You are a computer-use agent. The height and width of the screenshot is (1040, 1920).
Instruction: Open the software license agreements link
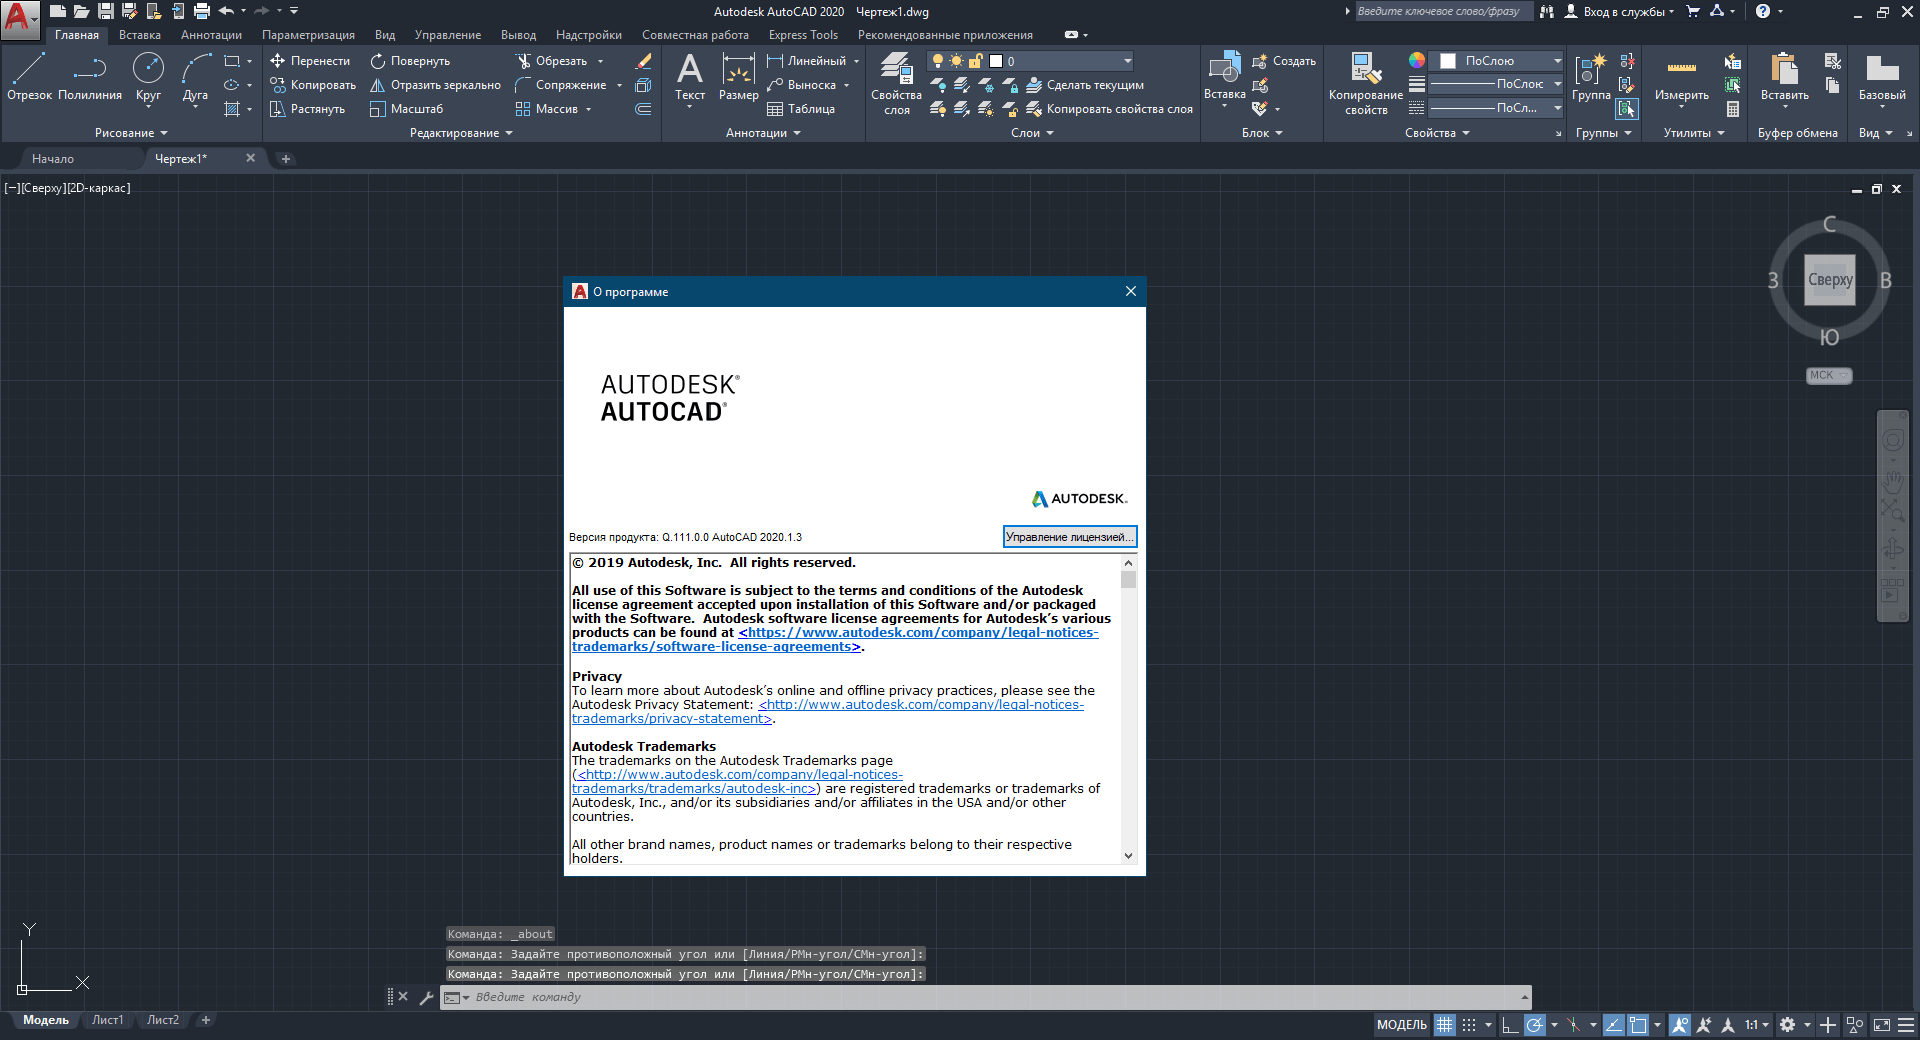click(x=917, y=633)
